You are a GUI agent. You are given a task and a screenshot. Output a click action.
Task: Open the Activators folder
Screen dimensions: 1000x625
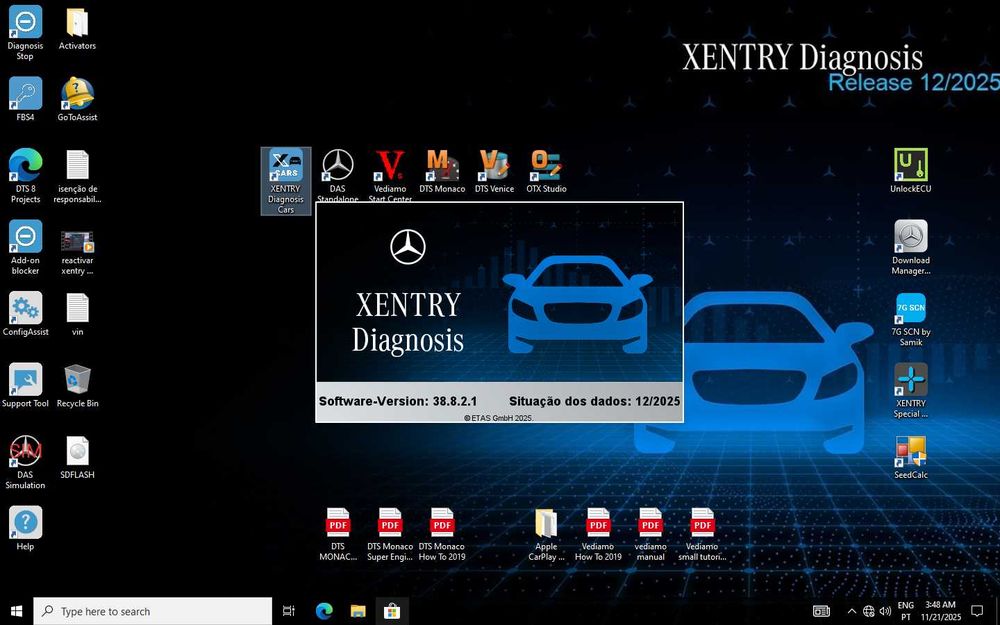point(77,28)
